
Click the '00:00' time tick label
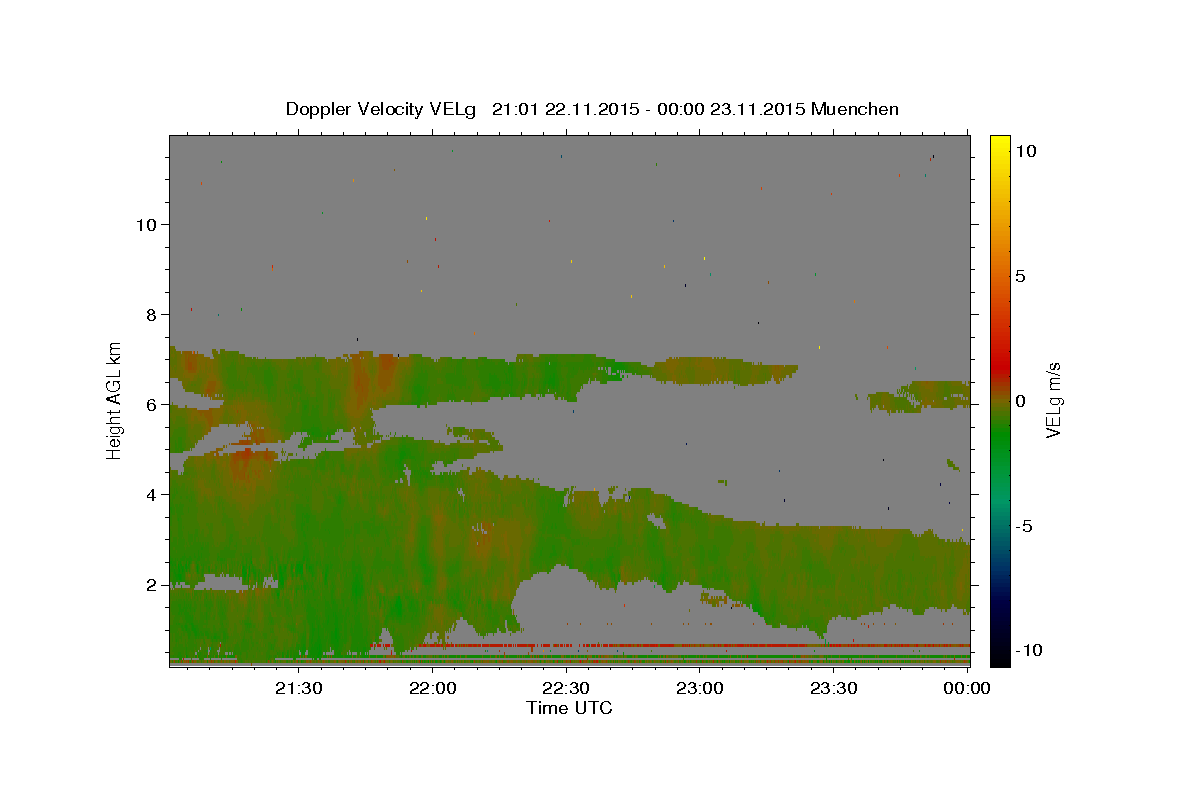coord(966,688)
